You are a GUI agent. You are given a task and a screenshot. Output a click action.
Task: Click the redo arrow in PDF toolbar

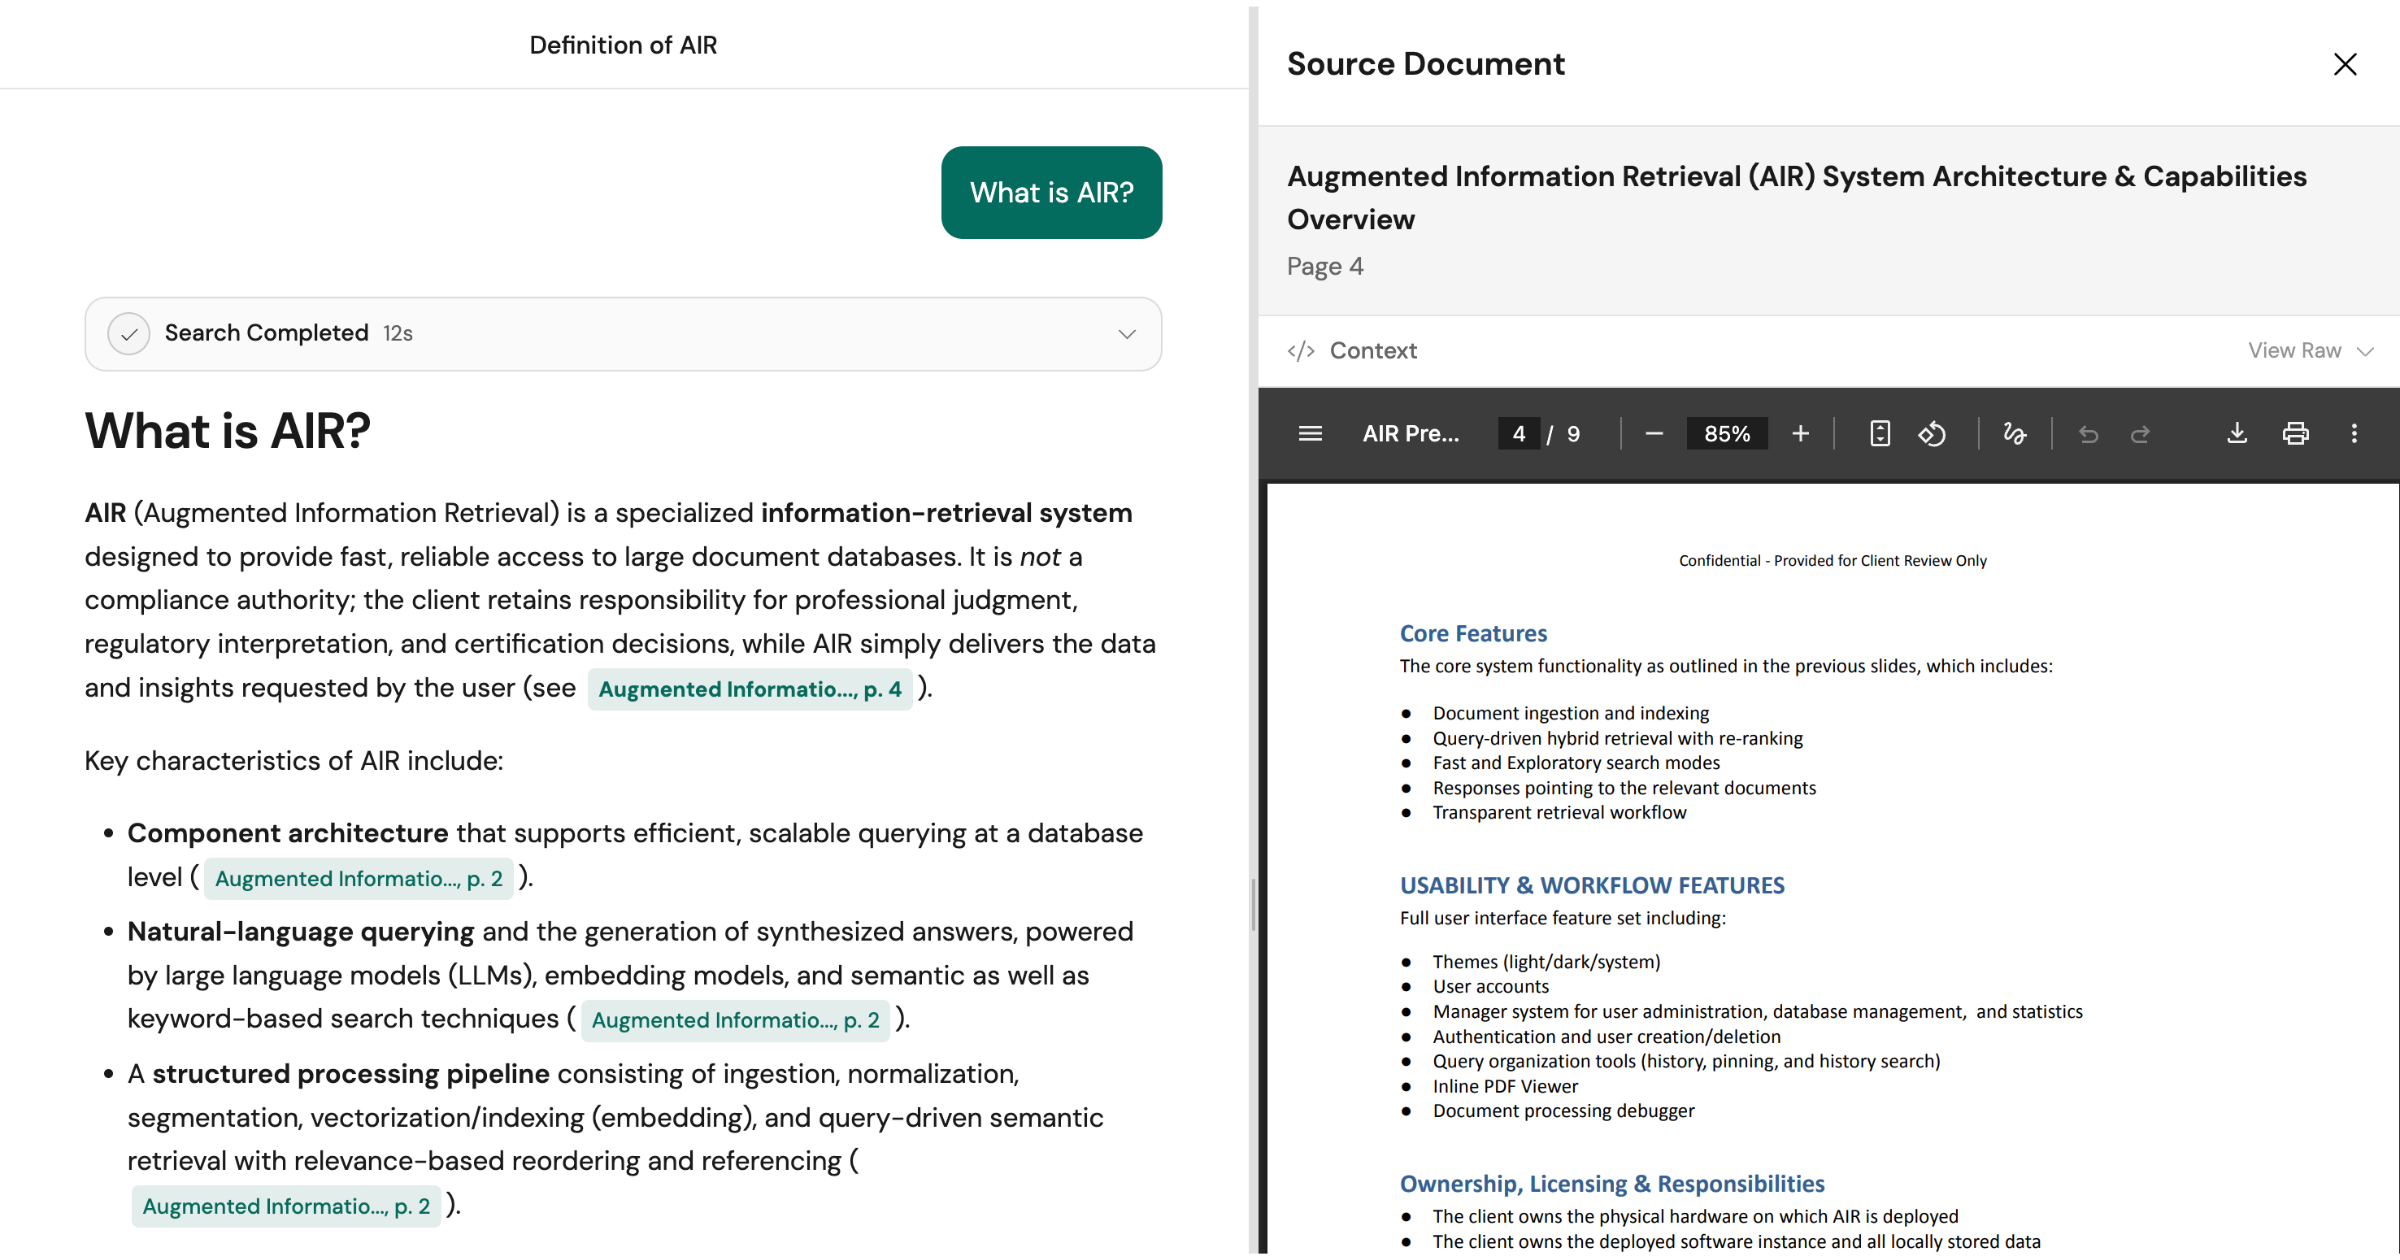(2140, 434)
